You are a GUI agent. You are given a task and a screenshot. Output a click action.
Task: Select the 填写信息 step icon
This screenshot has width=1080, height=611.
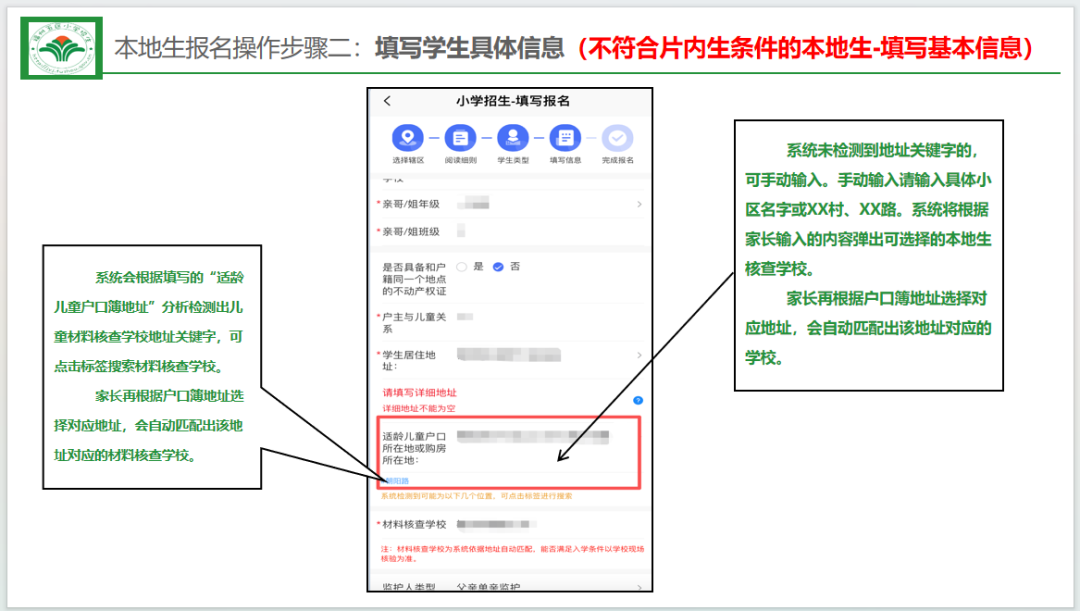[565, 138]
